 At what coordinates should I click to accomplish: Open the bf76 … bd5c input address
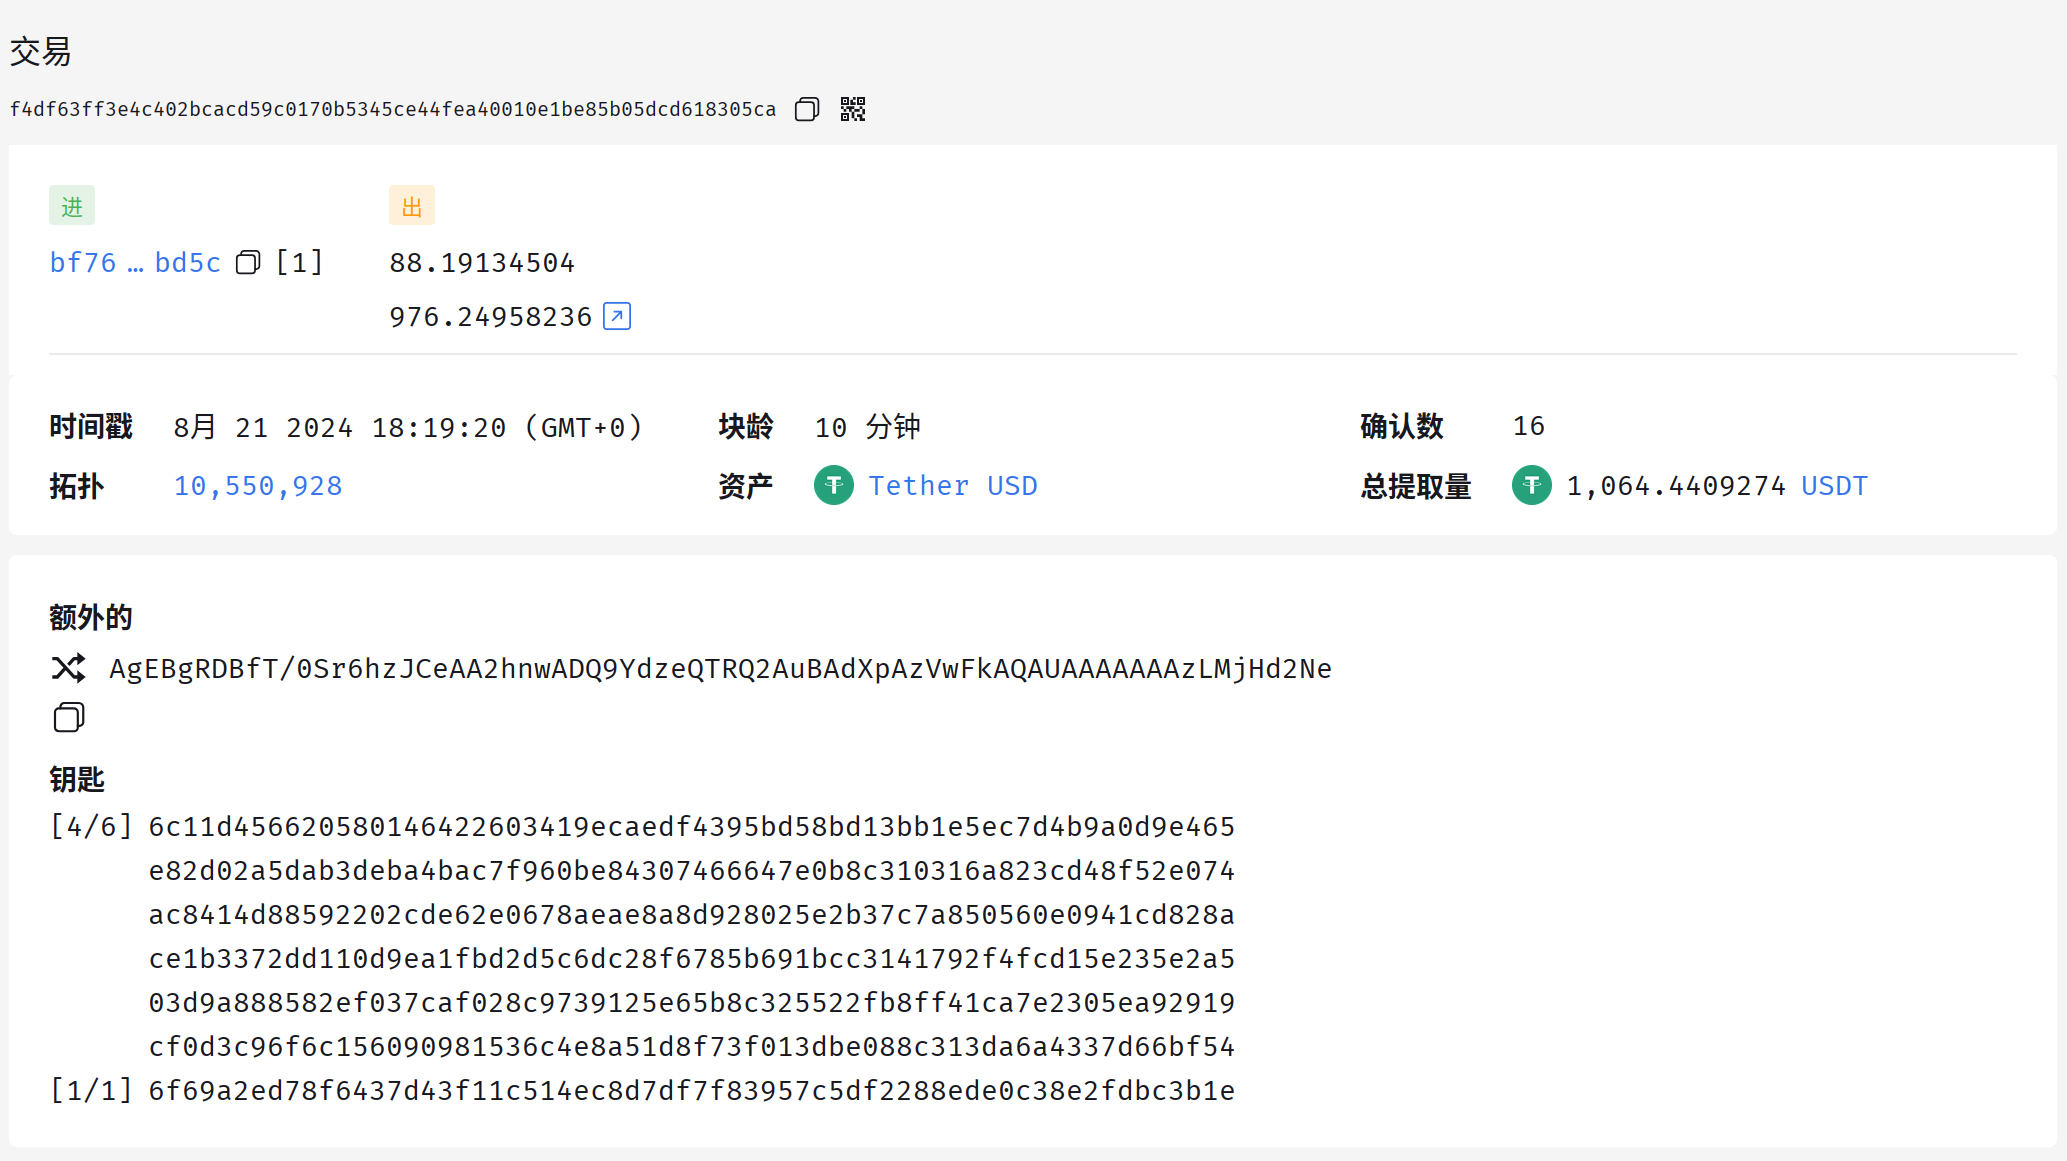click(x=135, y=263)
